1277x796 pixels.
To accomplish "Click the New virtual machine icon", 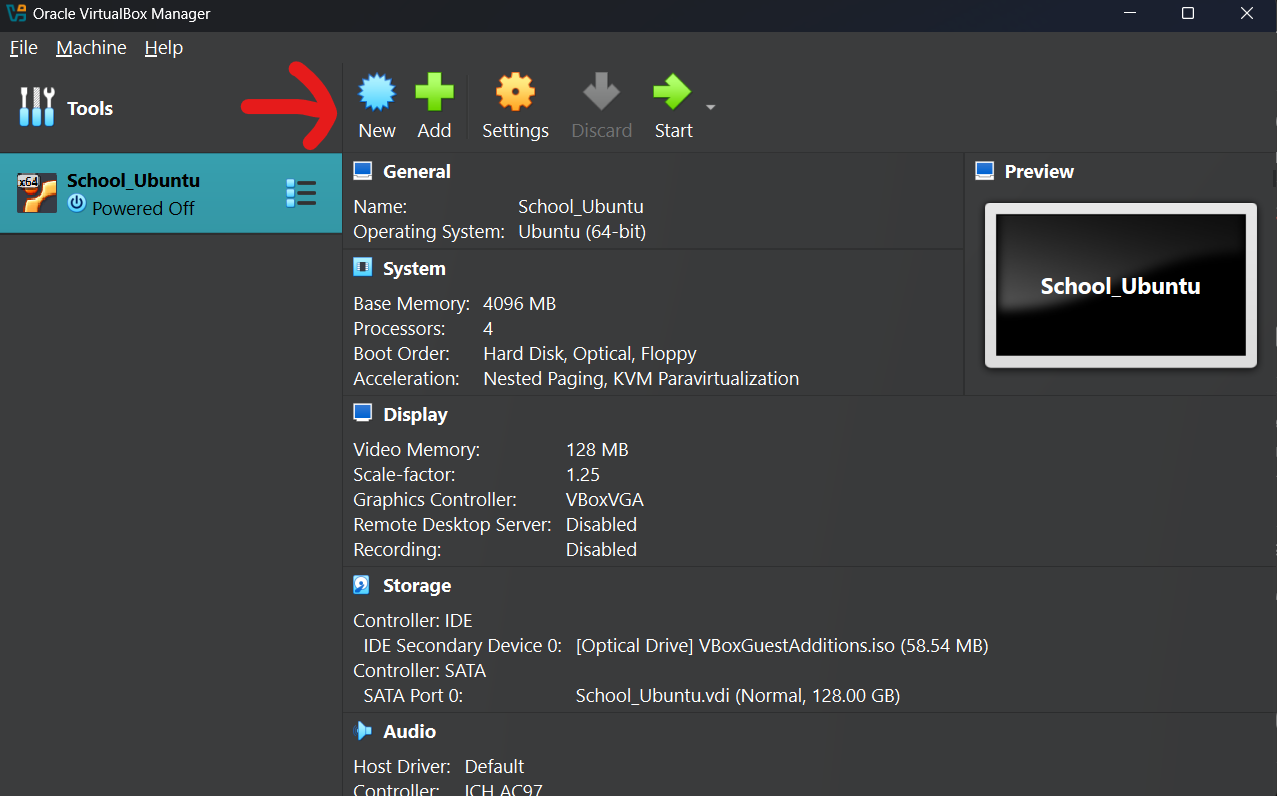I will (377, 93).
